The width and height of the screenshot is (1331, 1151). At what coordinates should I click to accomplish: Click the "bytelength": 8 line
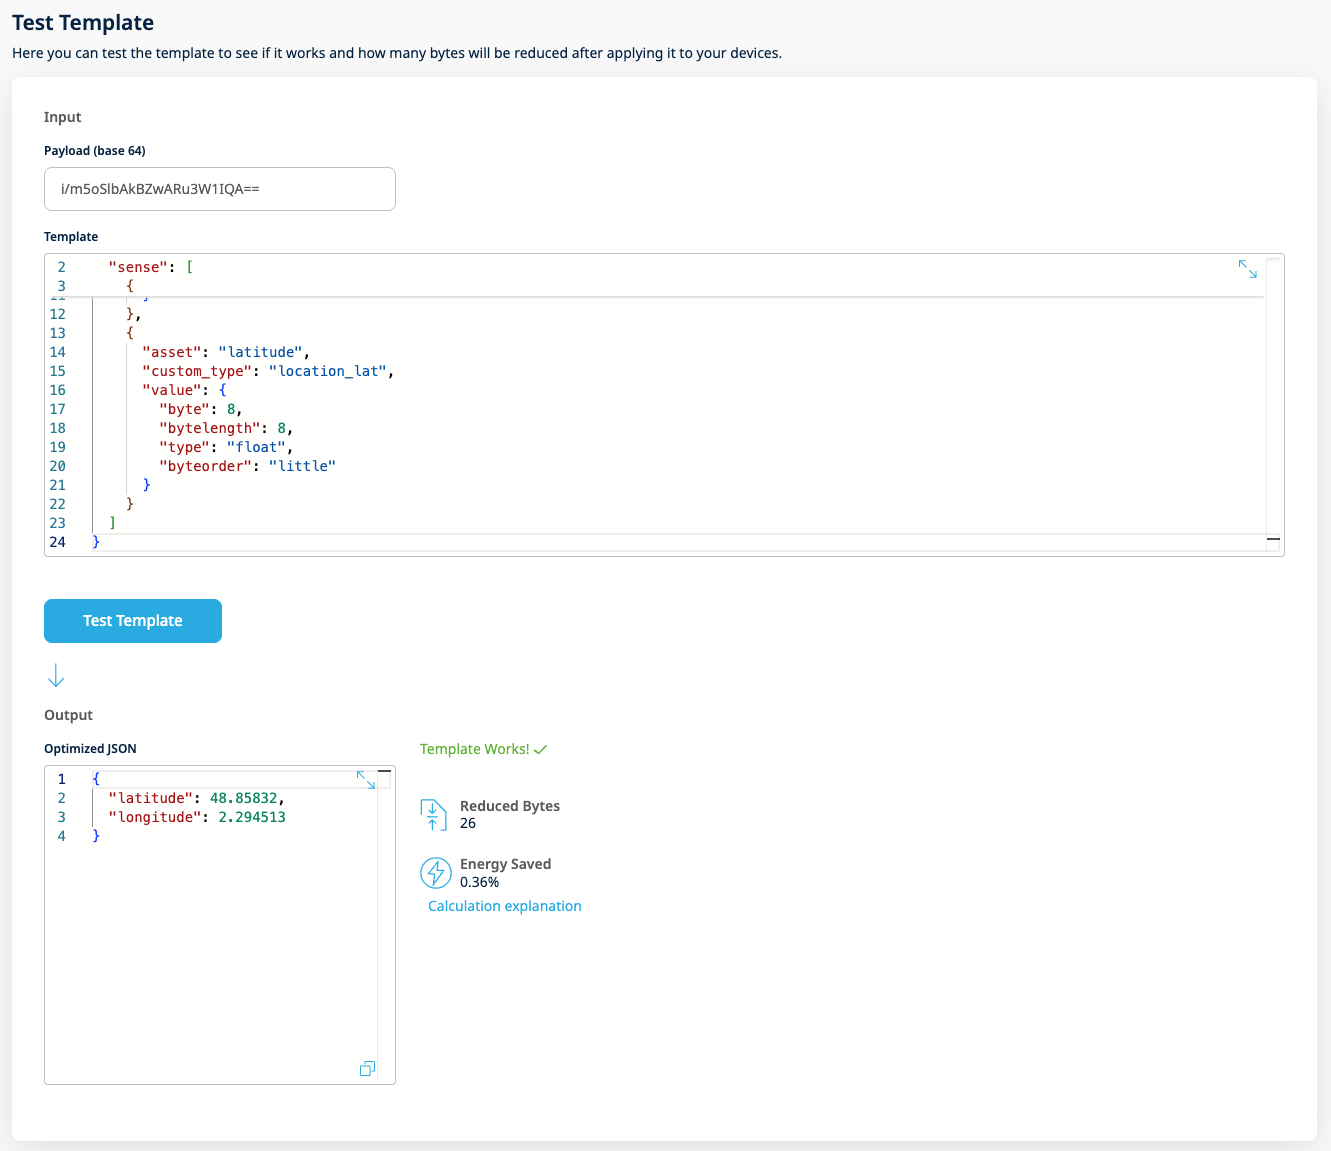226,428
